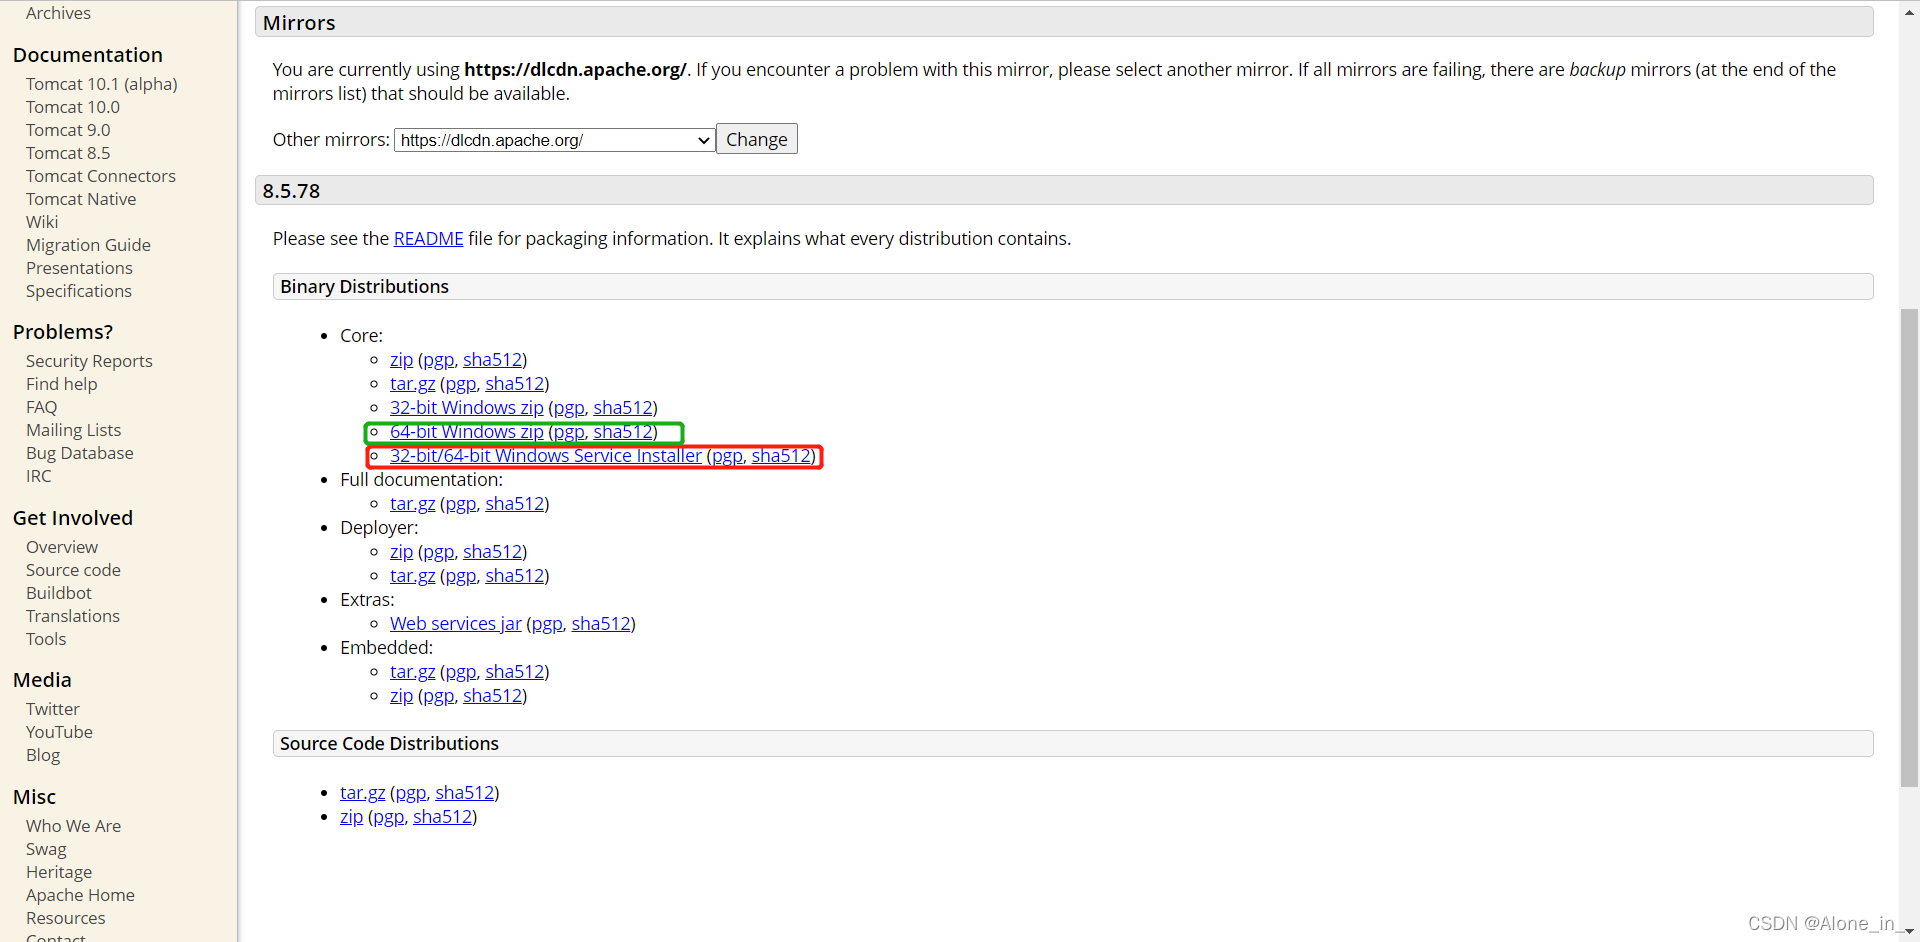Visit the YouTube media link
The width and height of the screenshot is (1920, 942).
click(59, 732)
